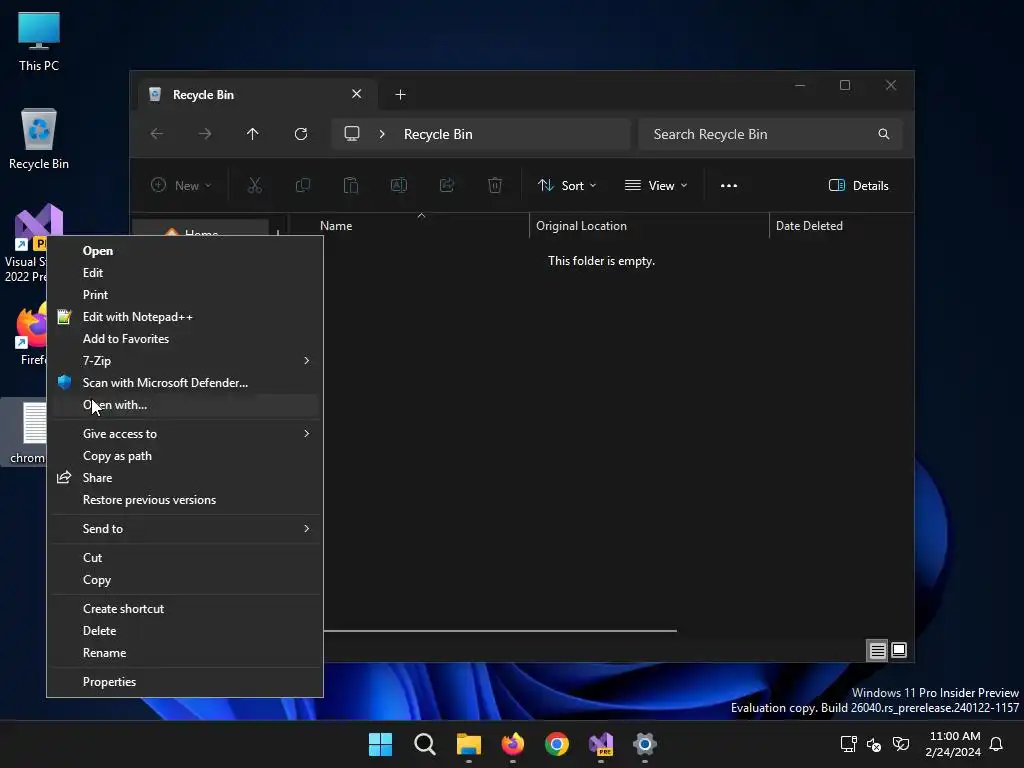Open File Explorer from taskbar
This screenshot has height=768, width=1024.
469,744
